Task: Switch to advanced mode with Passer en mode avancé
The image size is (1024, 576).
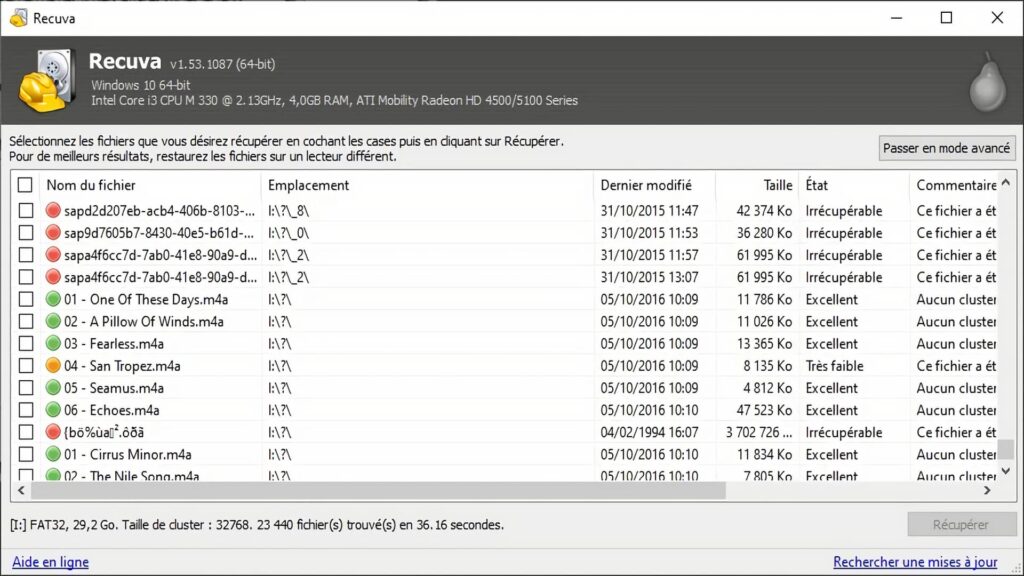Action: (946, 148)
